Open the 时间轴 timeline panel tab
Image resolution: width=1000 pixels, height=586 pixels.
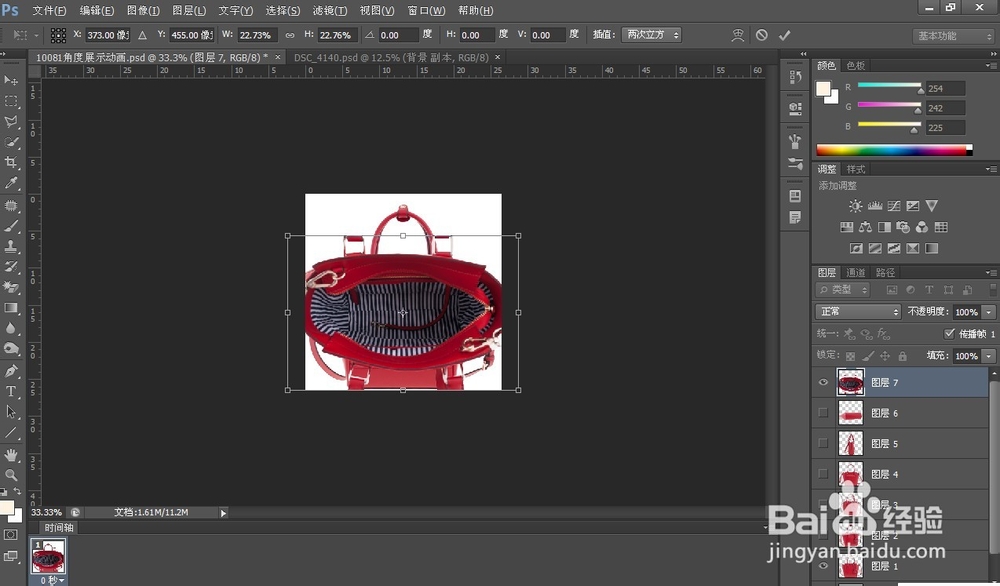[x=59, y=527]
